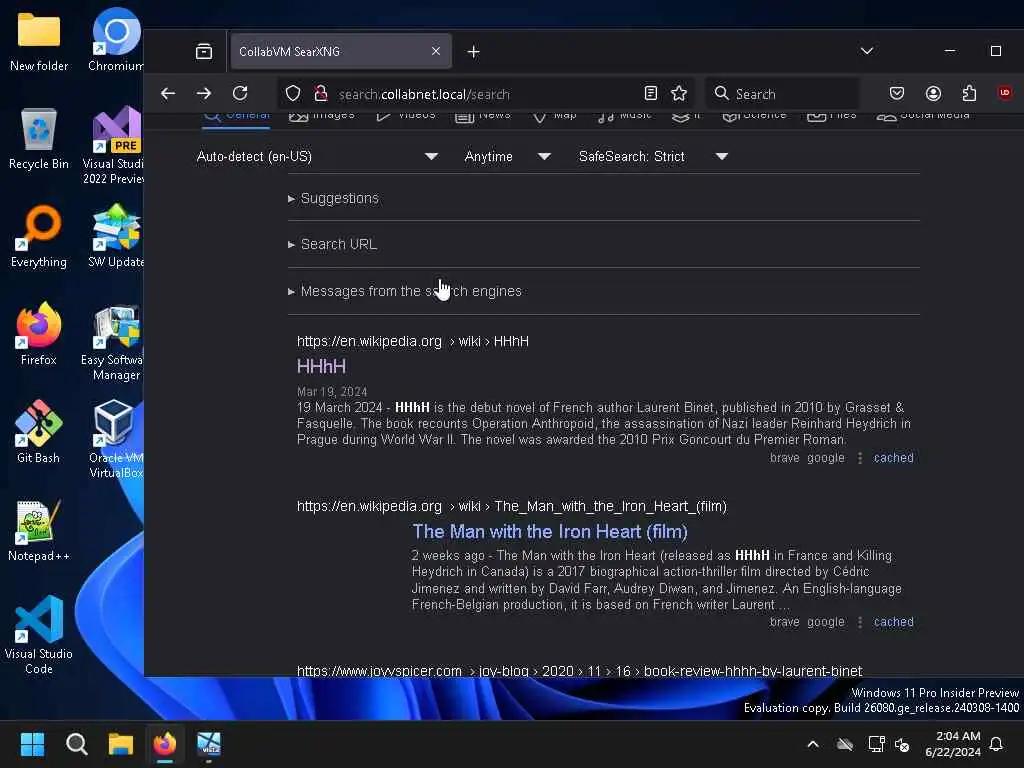Open the Notepad++ desktop shortcut
This screenshot has height=768, width=1024.
pos(39,531)
